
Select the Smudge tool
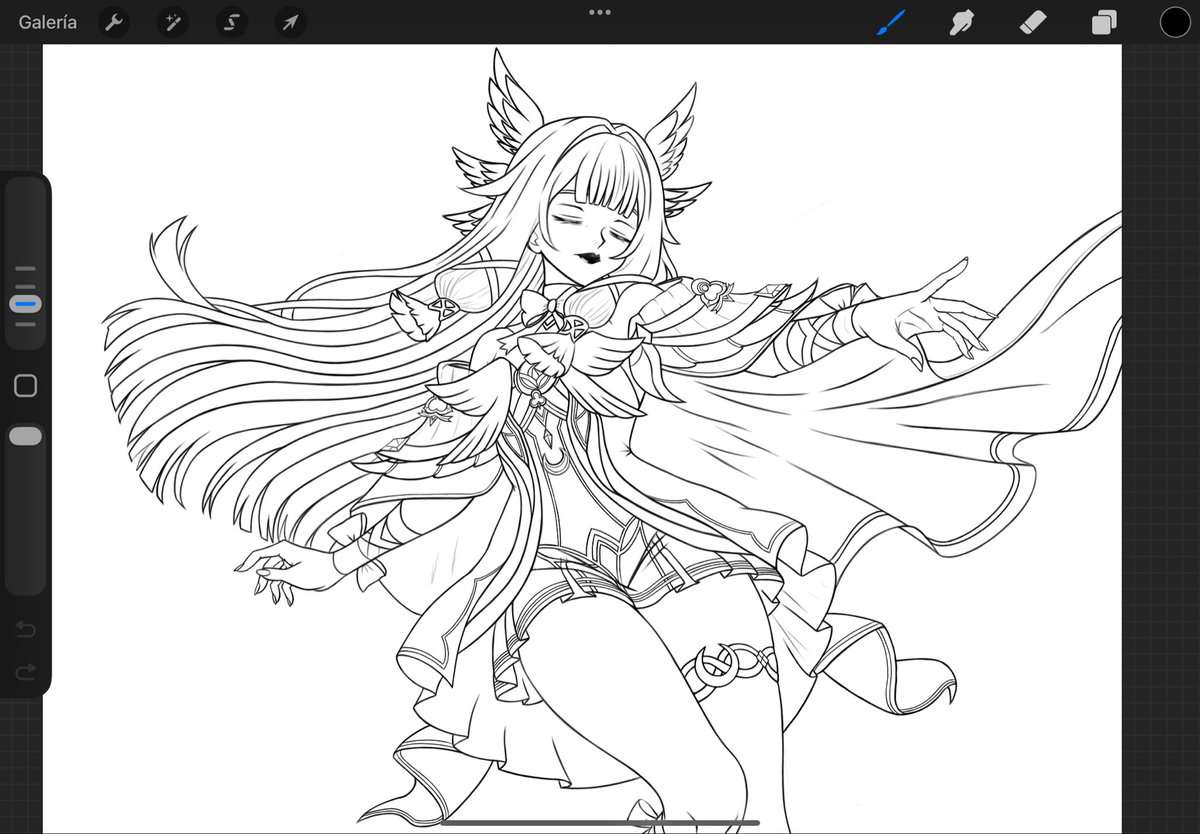coord(961,22)
